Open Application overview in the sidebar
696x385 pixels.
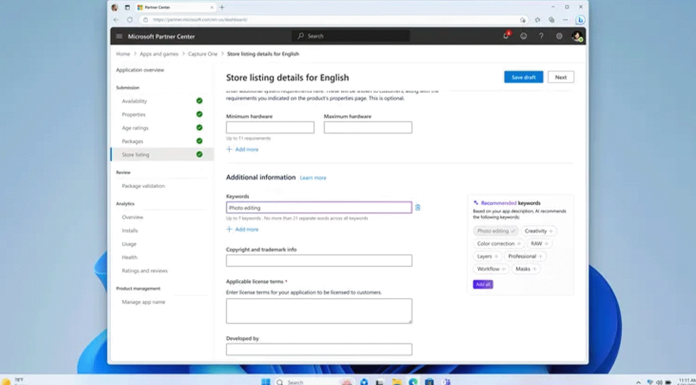tap(140, 70)
